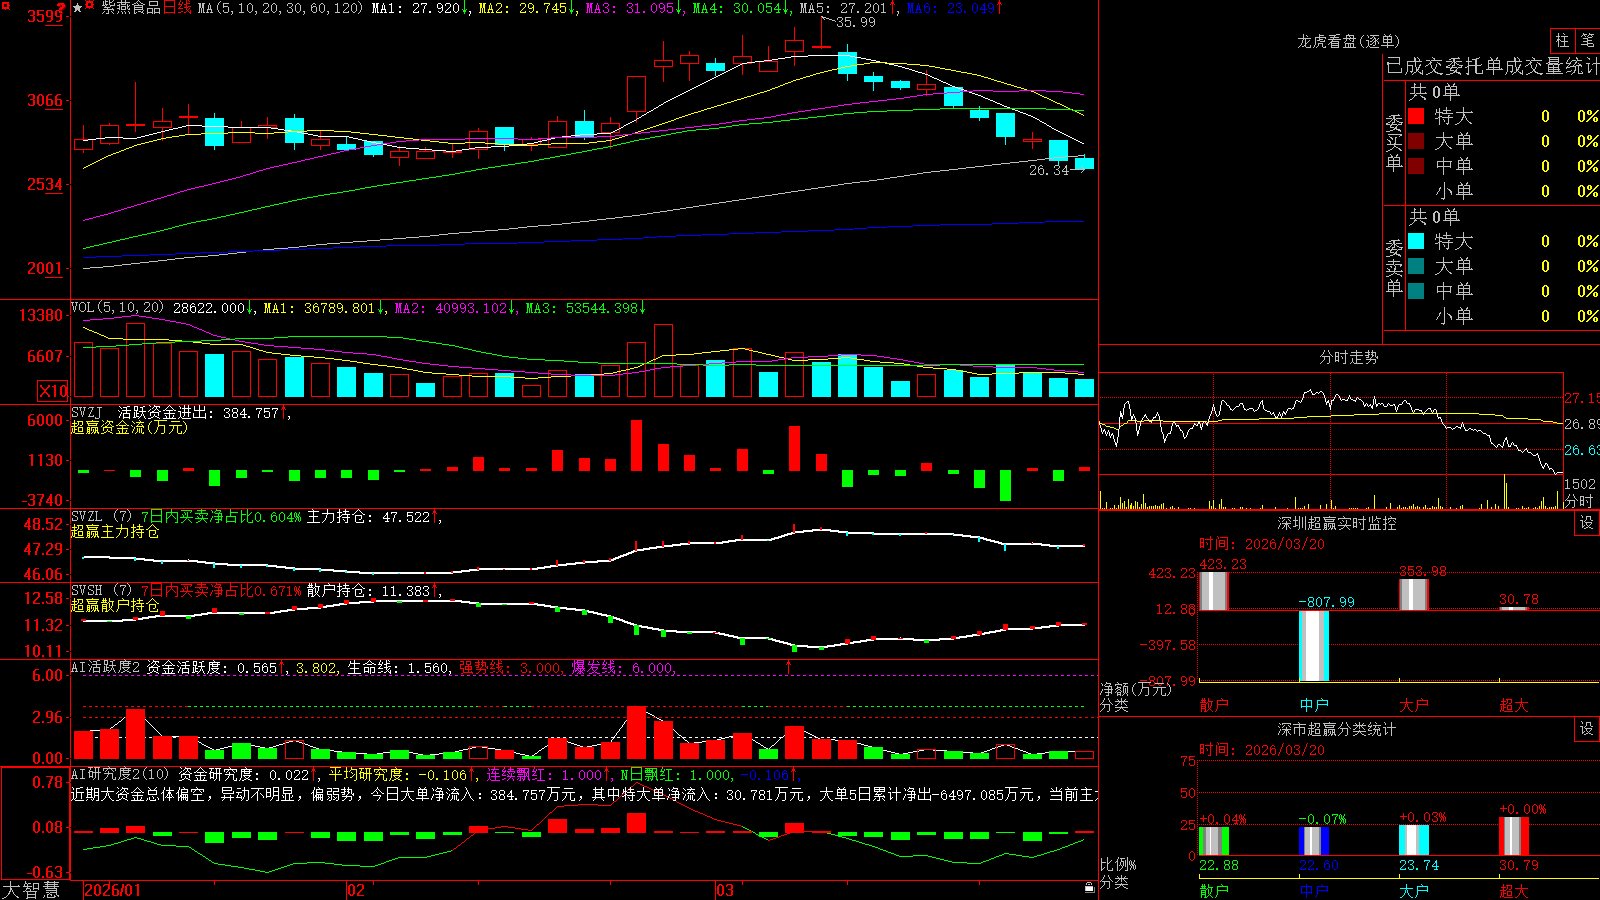Switch to 笔 tick view
This screenshot has width=1600, height=900.
(x=1588, y=41)
